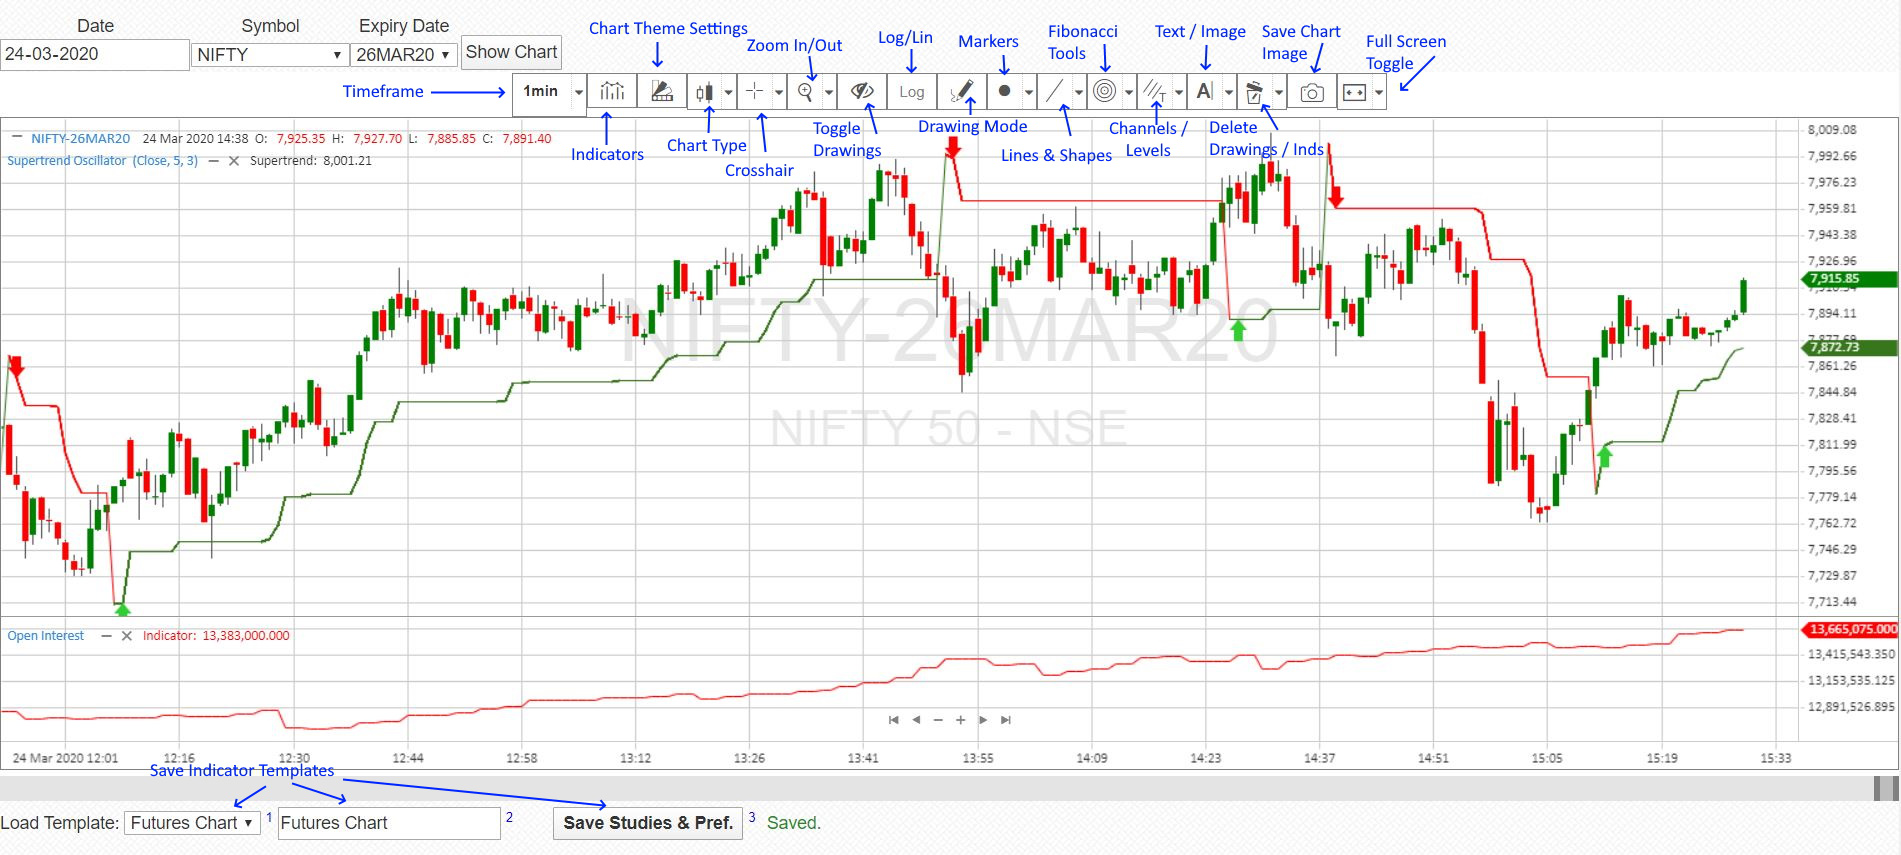The width and height of the screenshot is (1901, 855).
Task: Toggle full screen mode icon
Action: 1354,92
